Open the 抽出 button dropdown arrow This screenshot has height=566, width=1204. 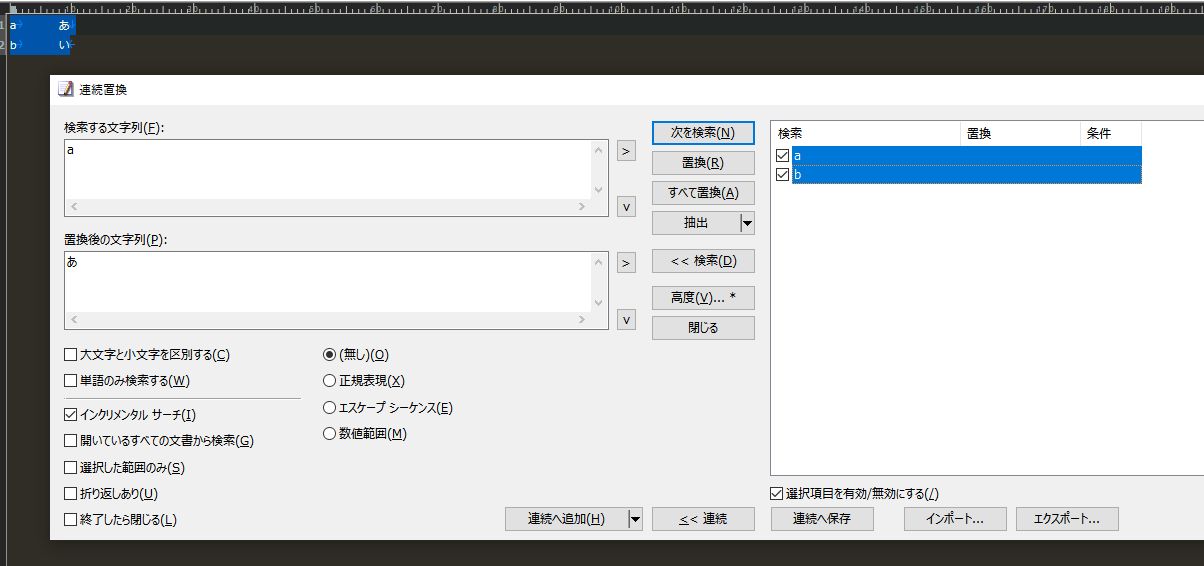coord(747,222)
